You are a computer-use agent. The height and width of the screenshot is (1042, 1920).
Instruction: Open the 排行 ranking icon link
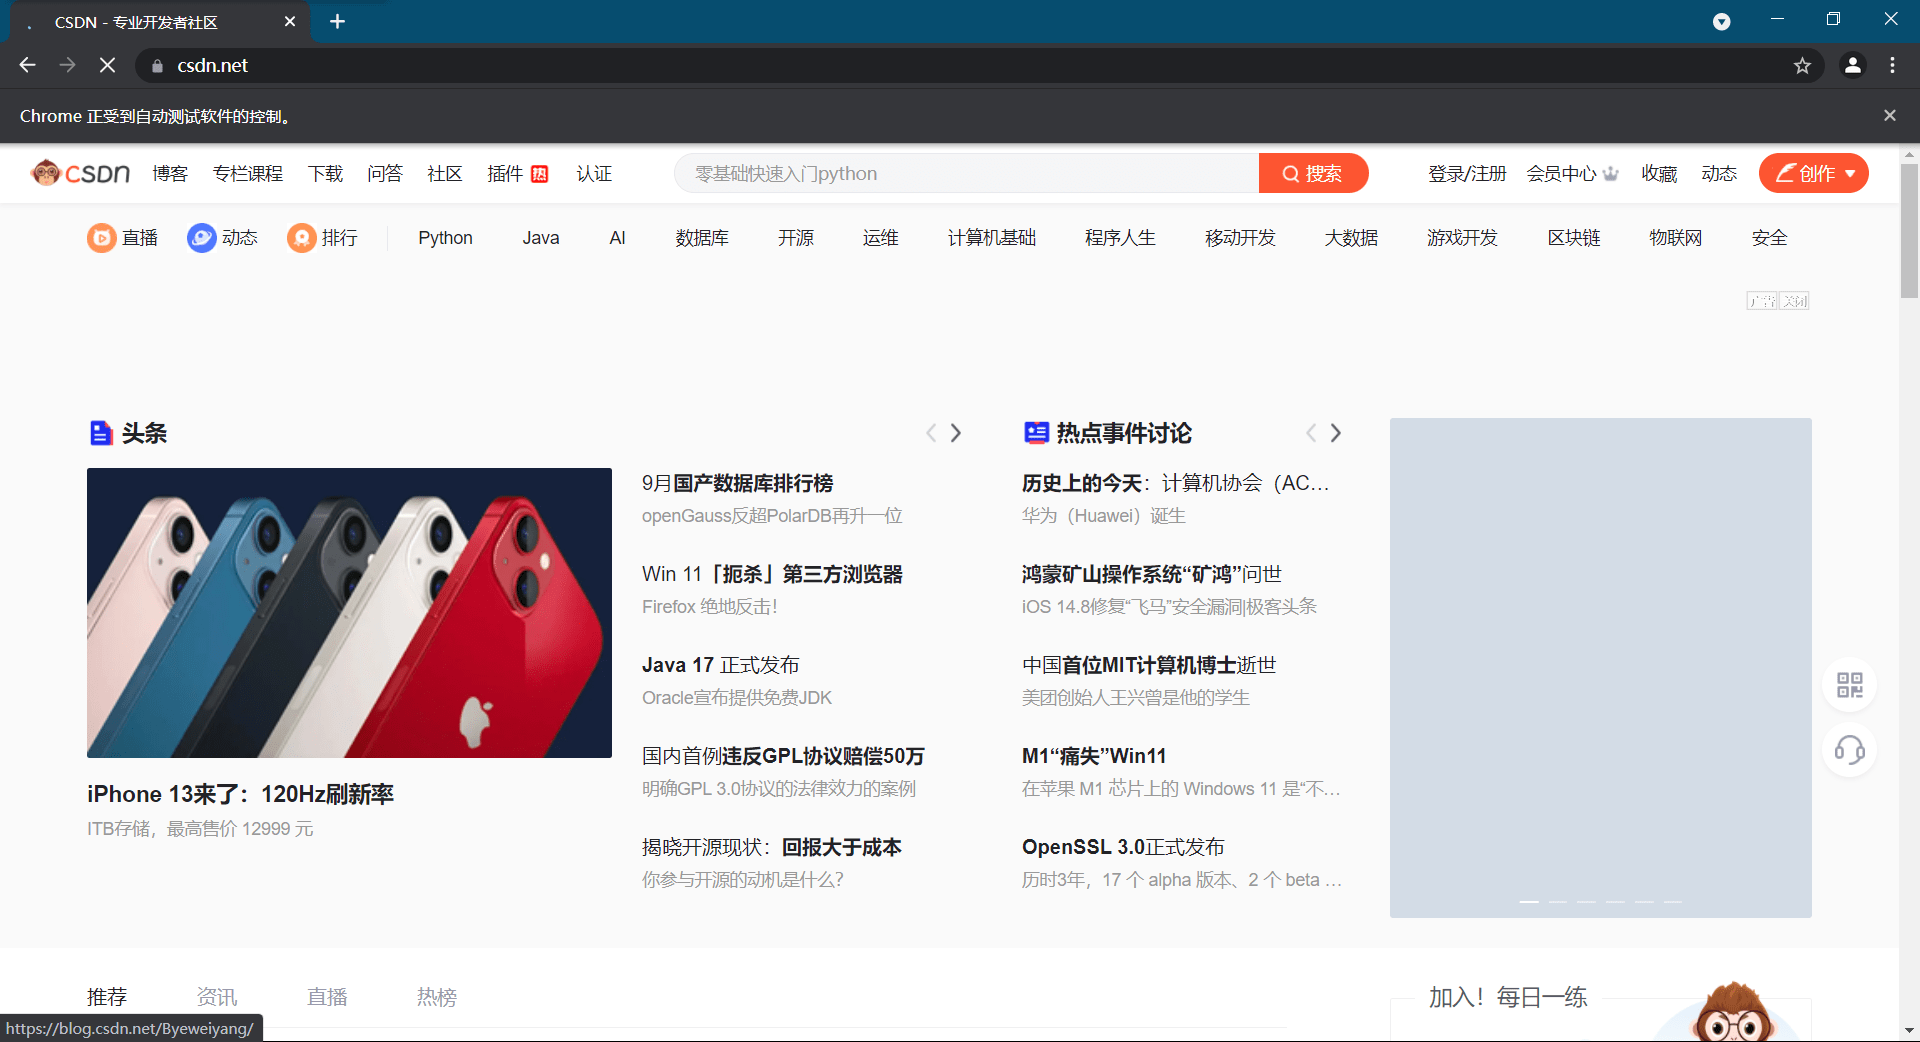[322, 238]
